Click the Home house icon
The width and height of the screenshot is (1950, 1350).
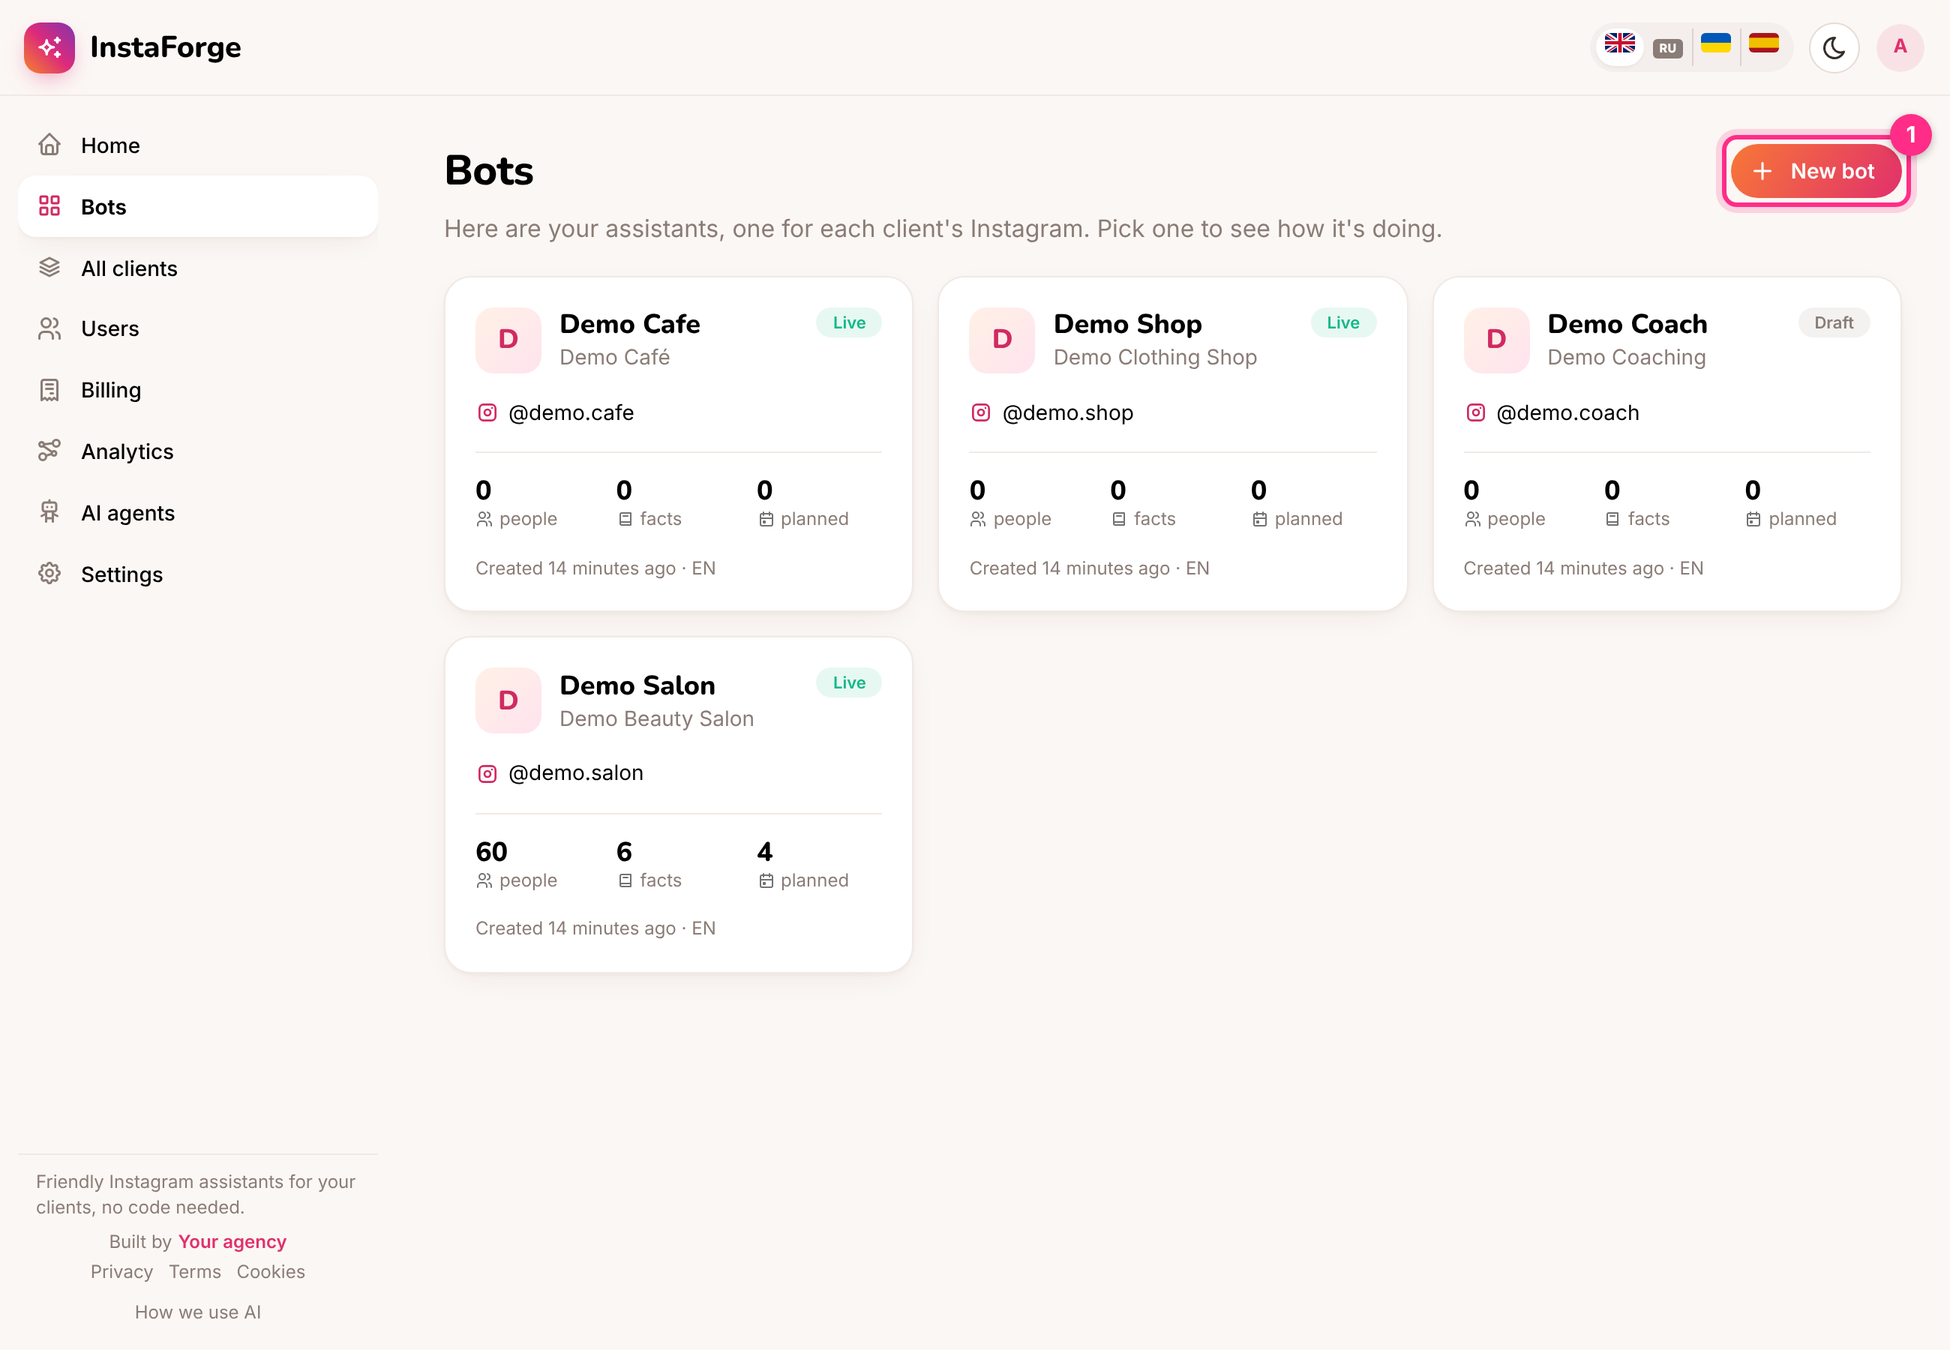[49, 145]
